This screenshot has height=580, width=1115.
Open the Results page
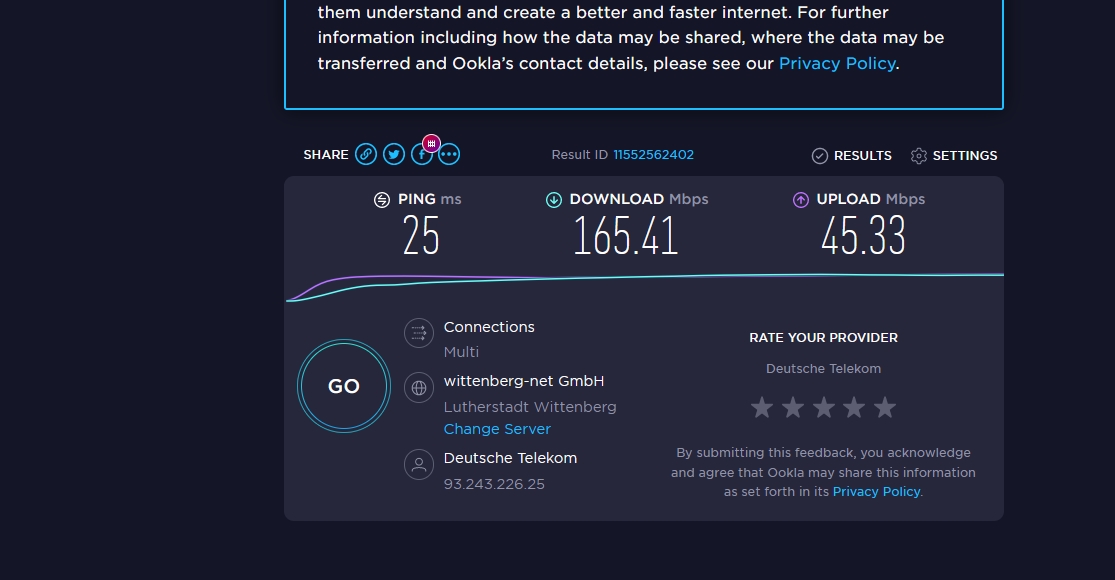coord(851,155)
